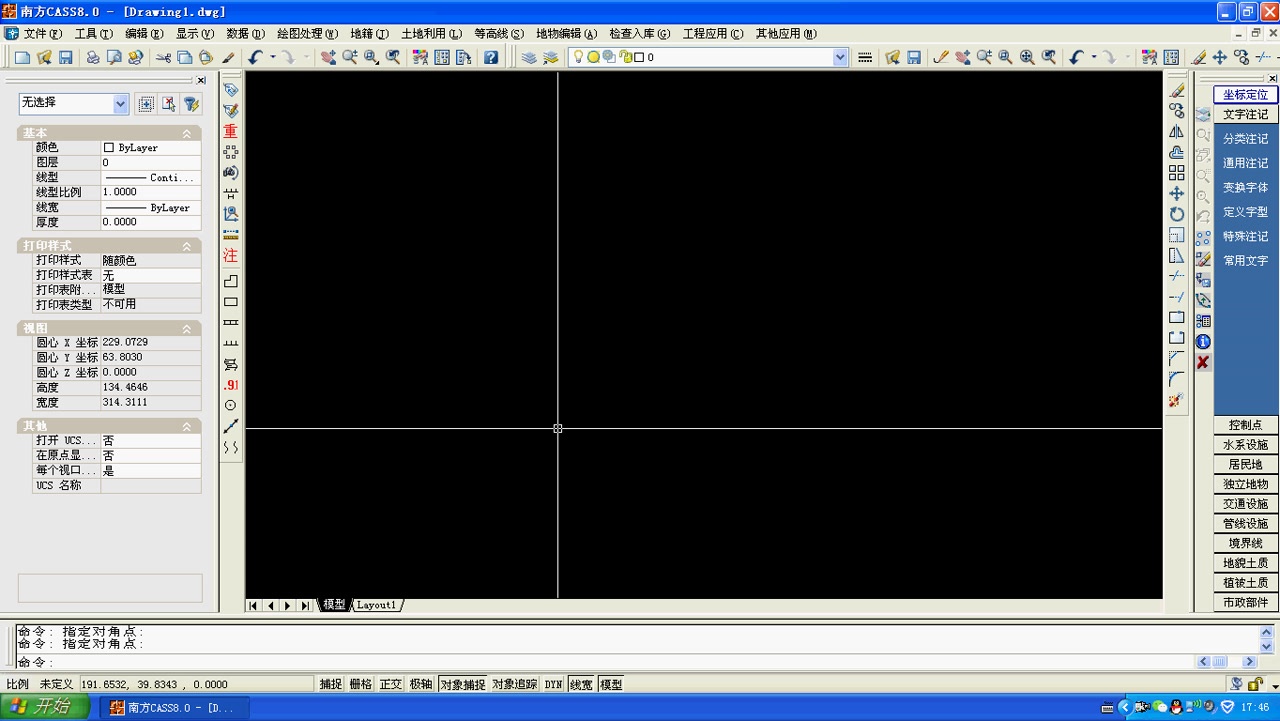Click the .91 elevation point icon
This screenshot has width=1280, height=721.
231,385
